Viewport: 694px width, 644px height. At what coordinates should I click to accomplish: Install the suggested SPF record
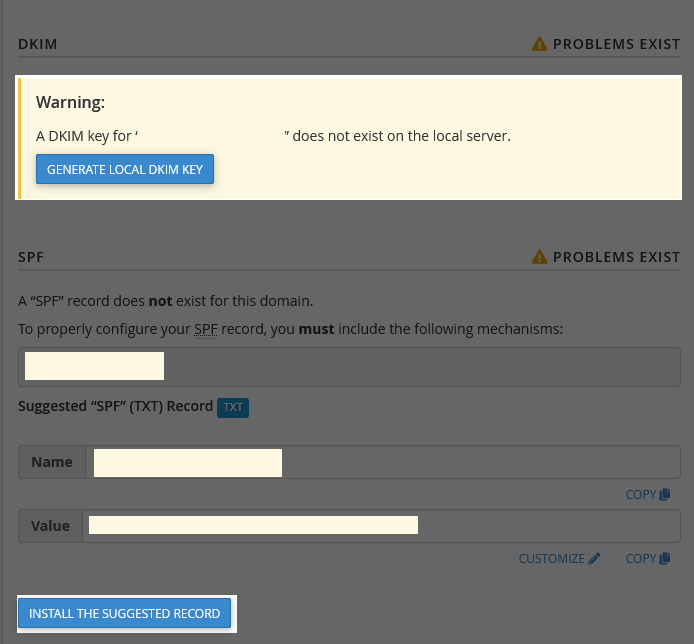click(125, 613)
